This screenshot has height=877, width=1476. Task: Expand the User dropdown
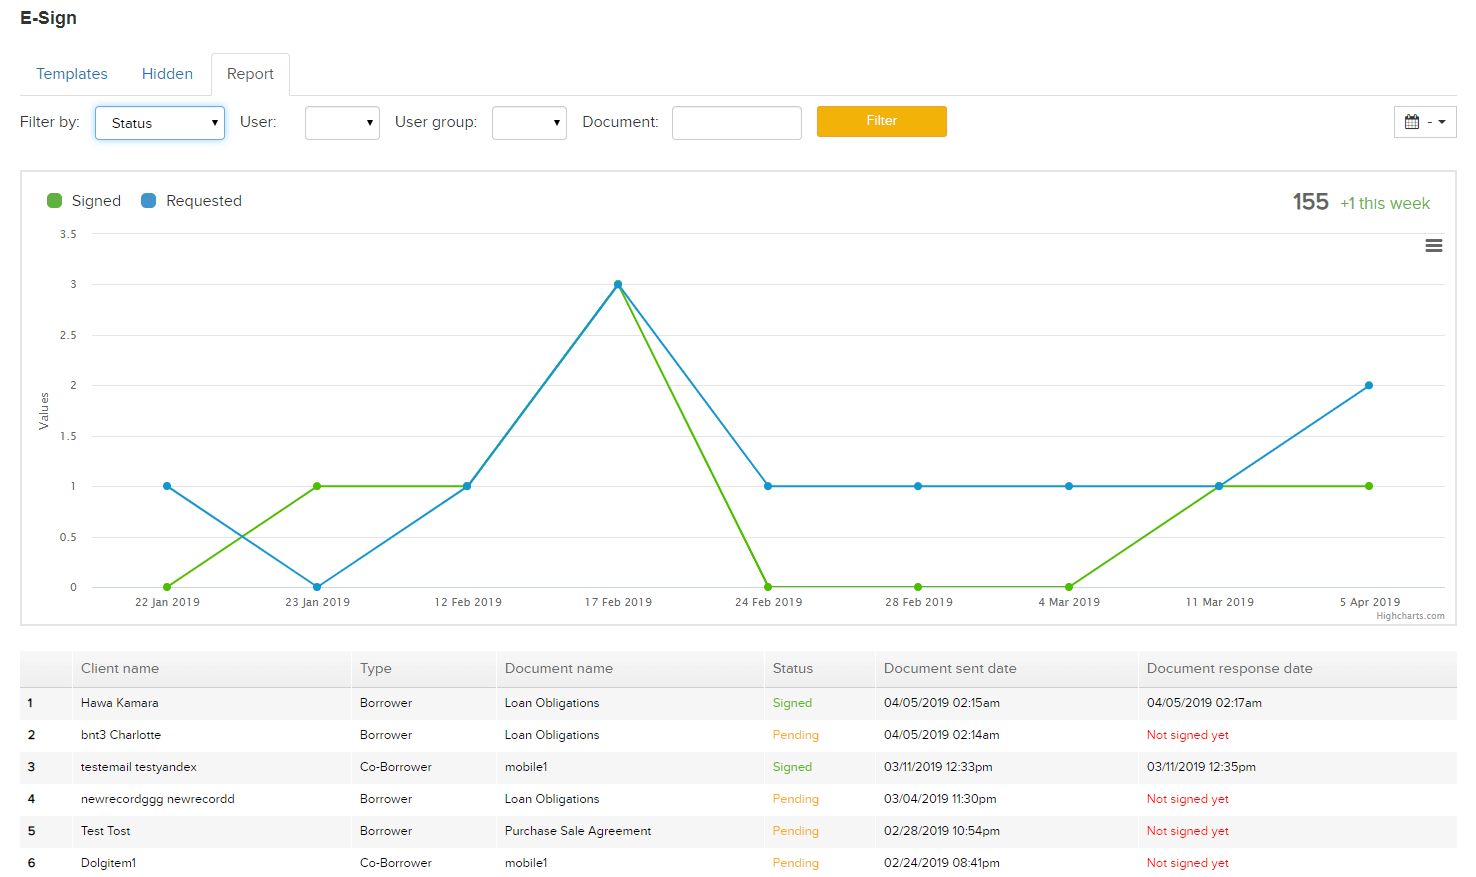pyautogui.click(x=342, y=123)
